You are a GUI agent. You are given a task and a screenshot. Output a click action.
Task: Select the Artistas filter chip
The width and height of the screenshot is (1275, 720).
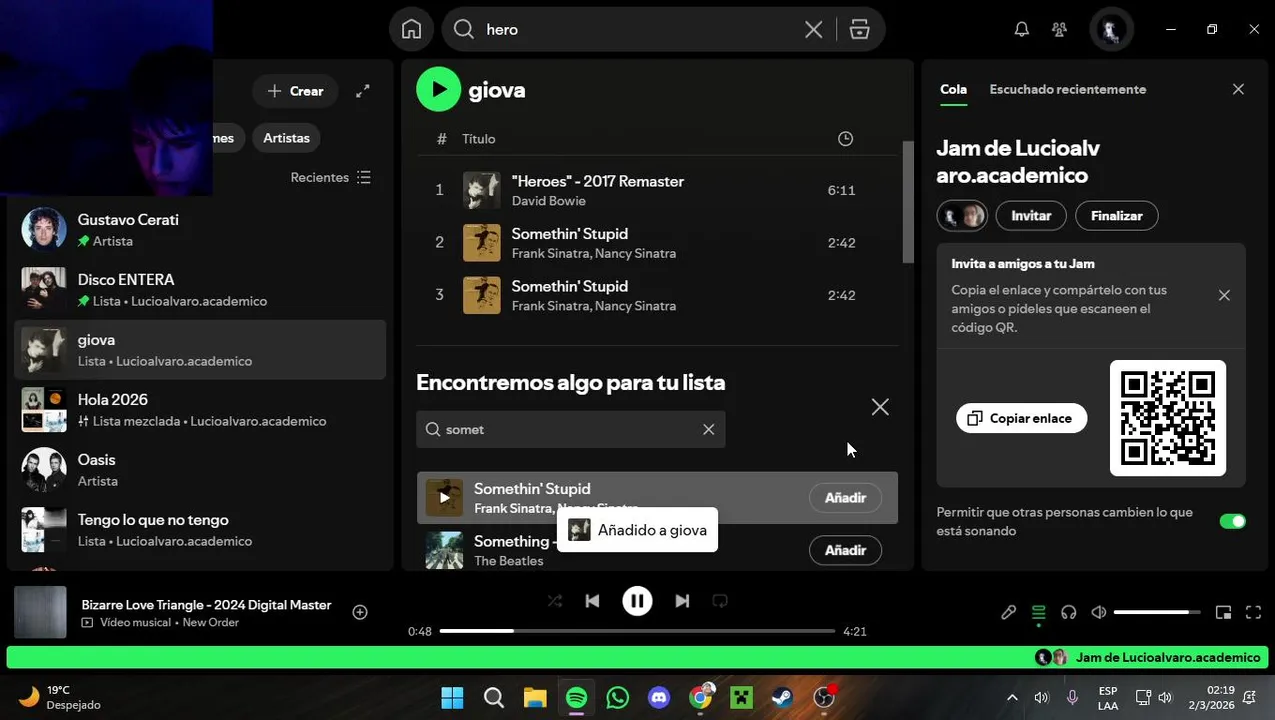pyautogui.click(x=286, y=138)
